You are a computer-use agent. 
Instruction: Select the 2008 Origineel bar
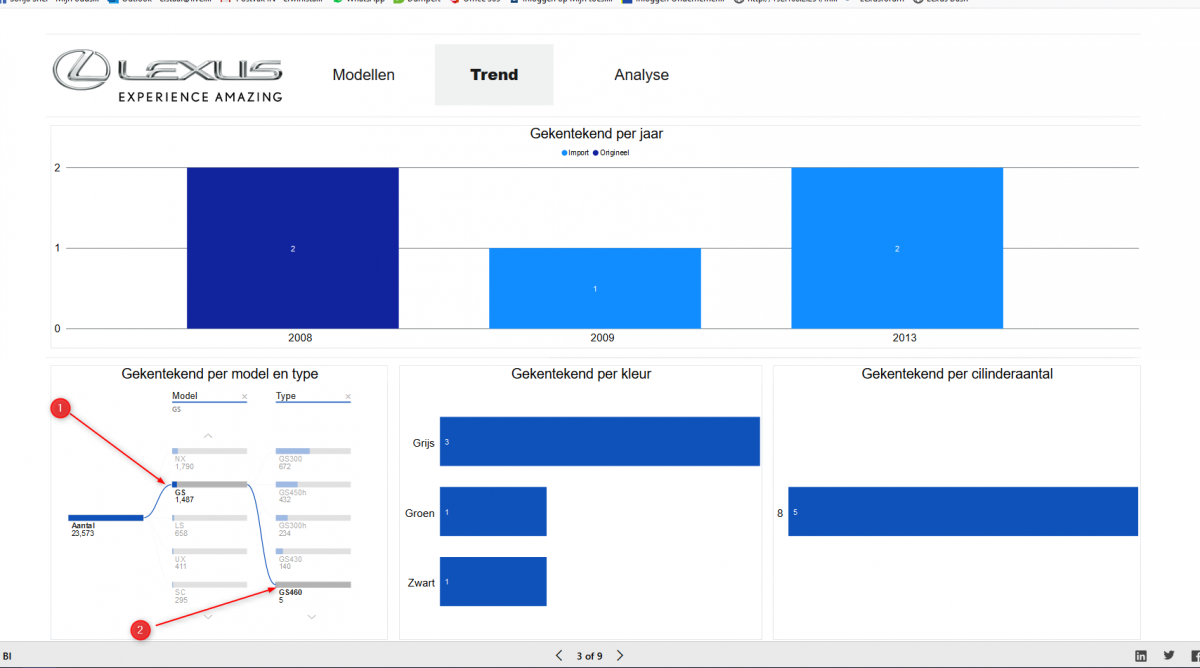point(292,248)
